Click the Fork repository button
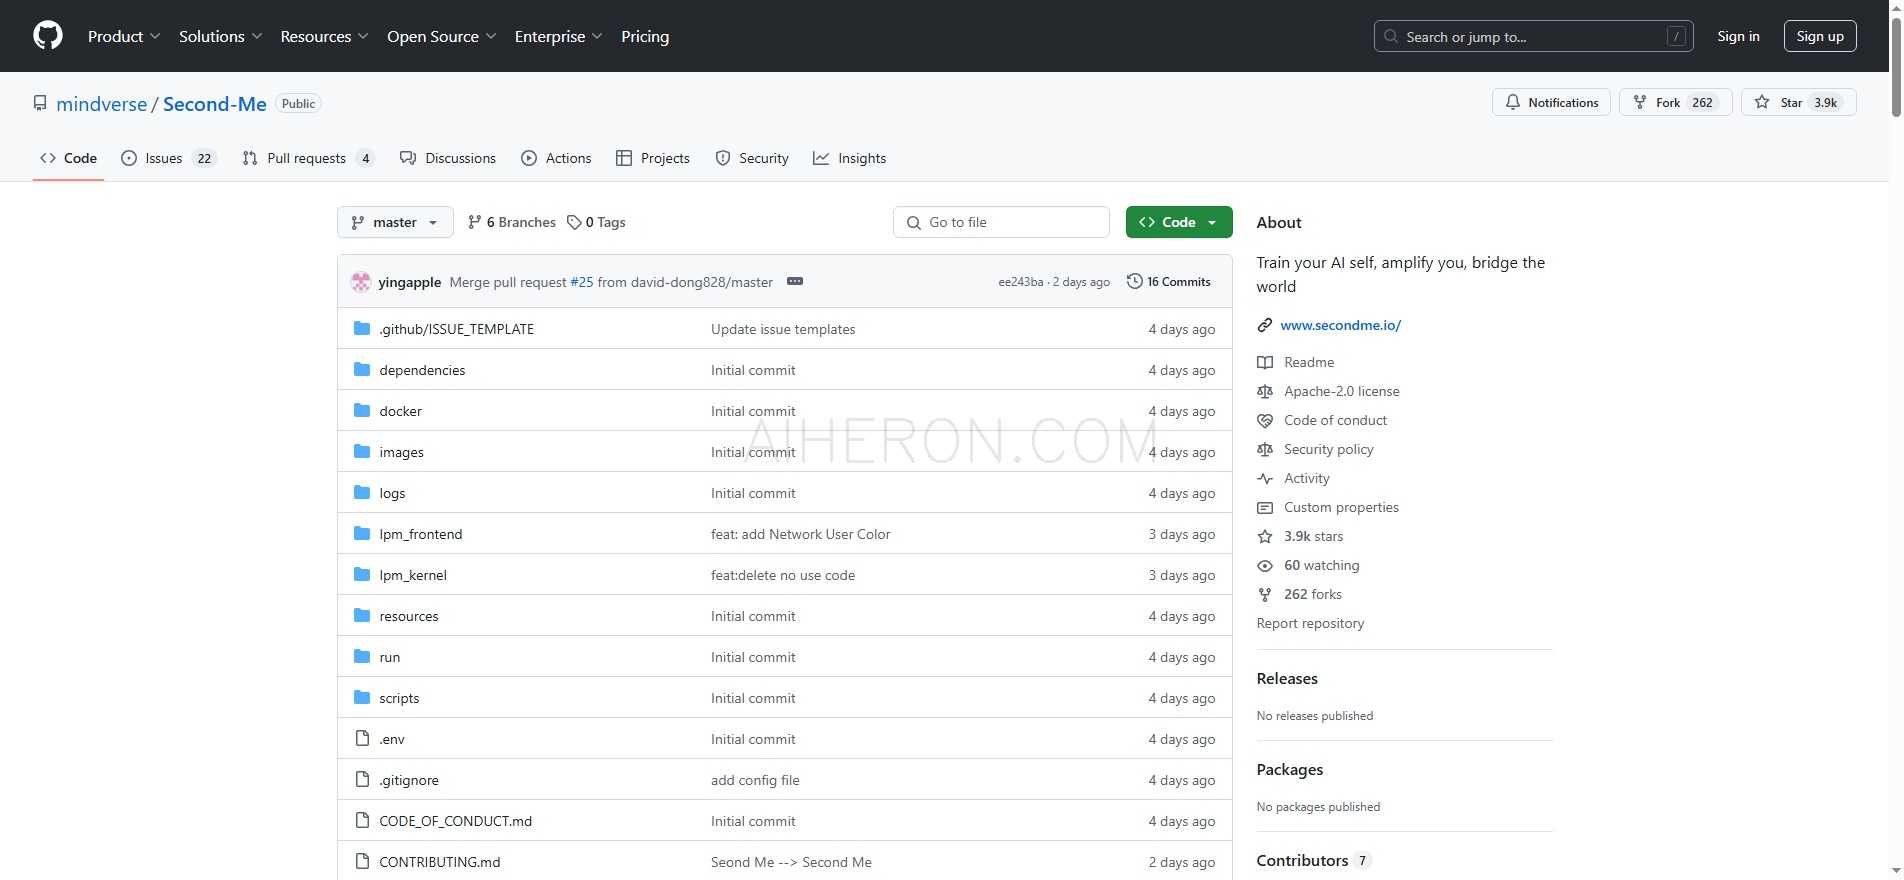This screenshot has width=1904, height=880. click(x=1675, y=102)
